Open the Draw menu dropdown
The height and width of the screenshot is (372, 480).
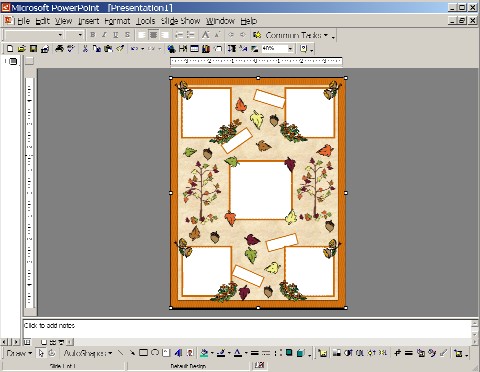[x=19, y=353]
